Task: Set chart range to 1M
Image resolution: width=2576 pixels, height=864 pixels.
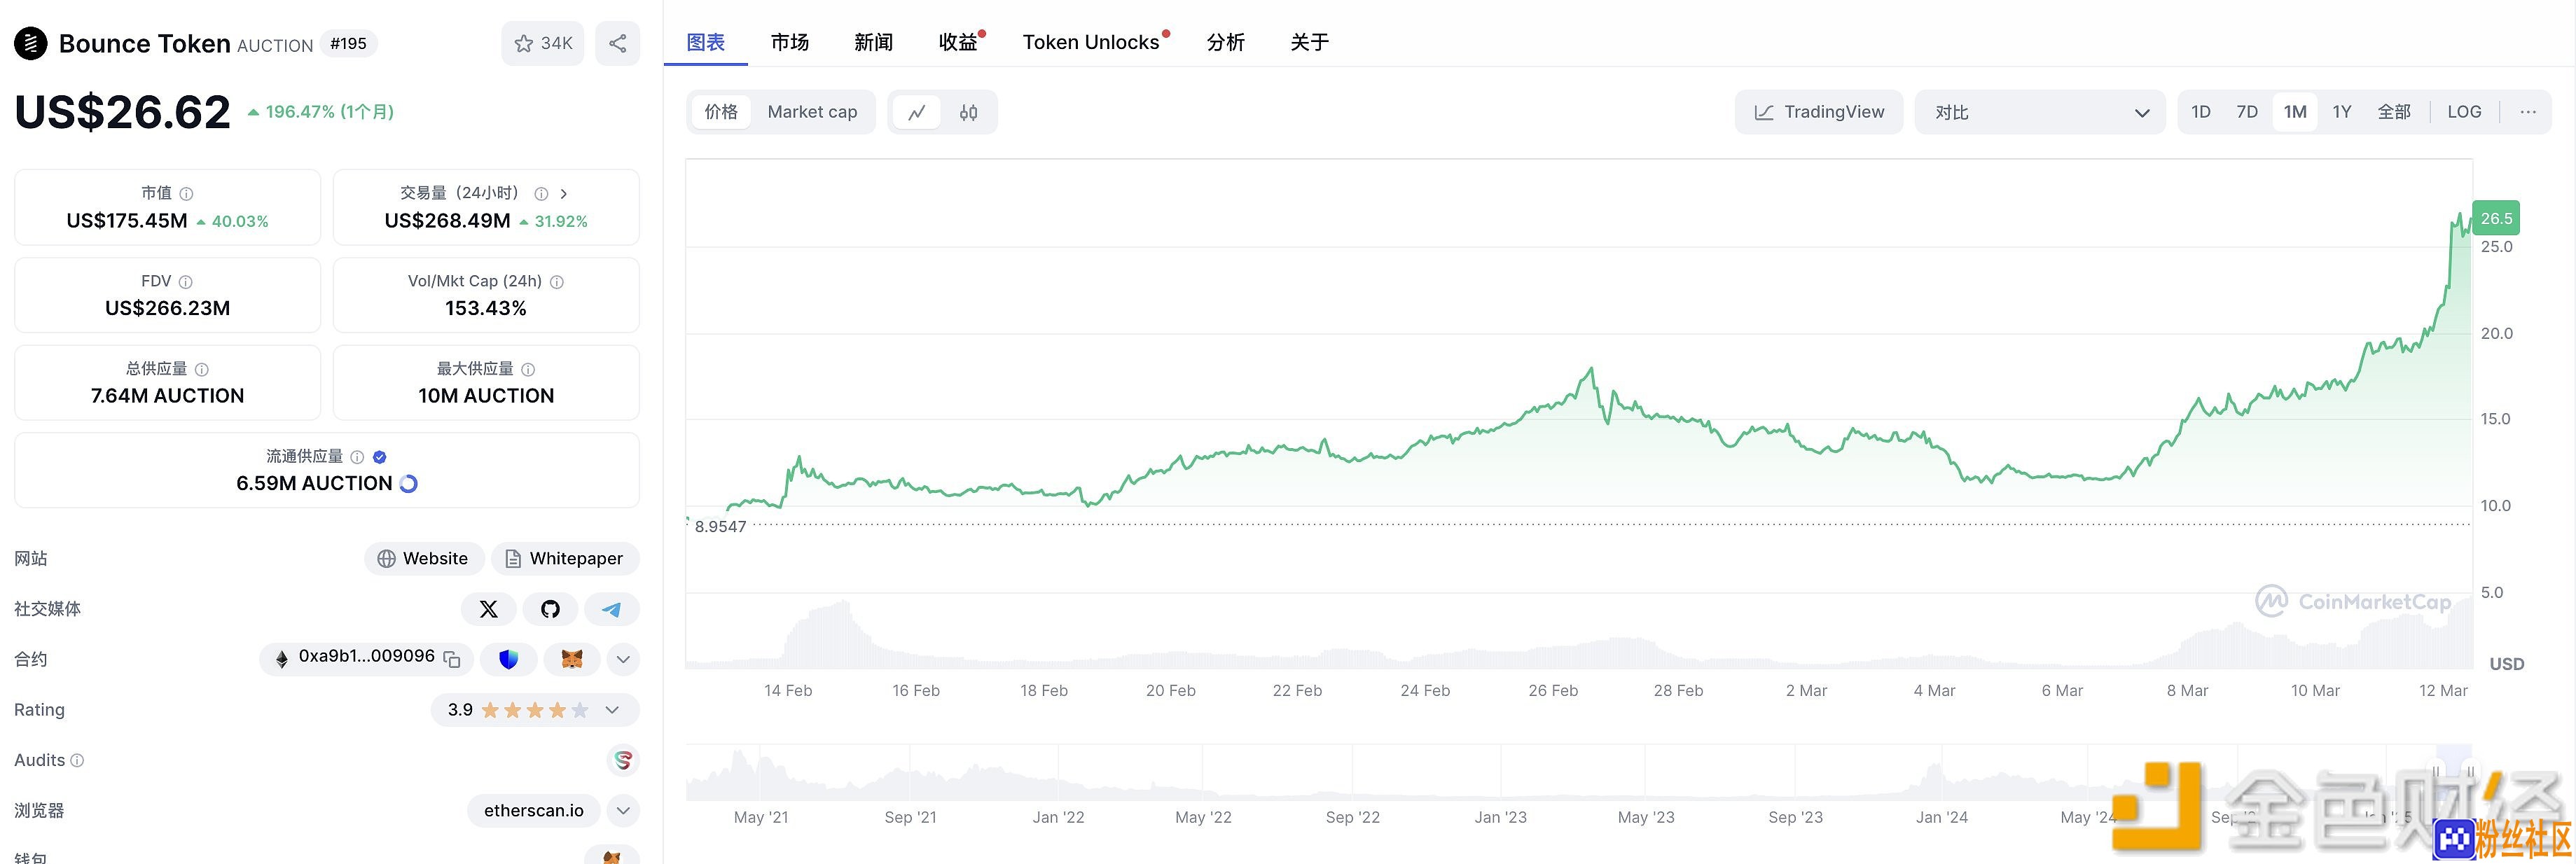Action: (x=2295, y=112)
